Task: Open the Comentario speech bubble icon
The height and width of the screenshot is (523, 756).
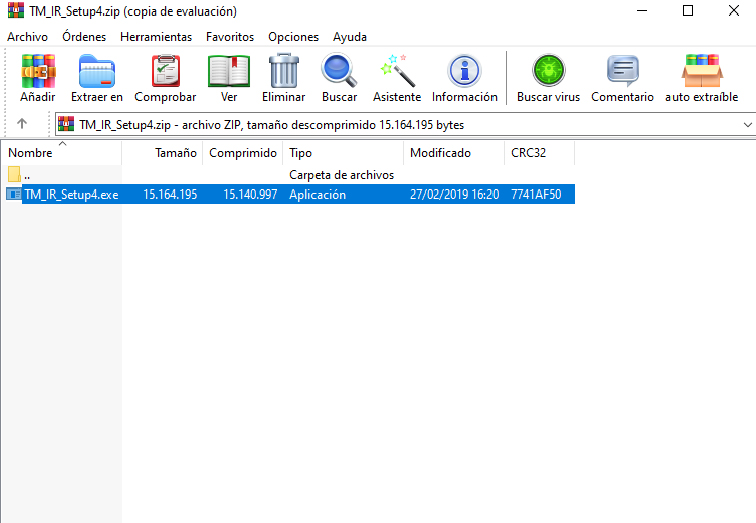Action: (622, 71)
